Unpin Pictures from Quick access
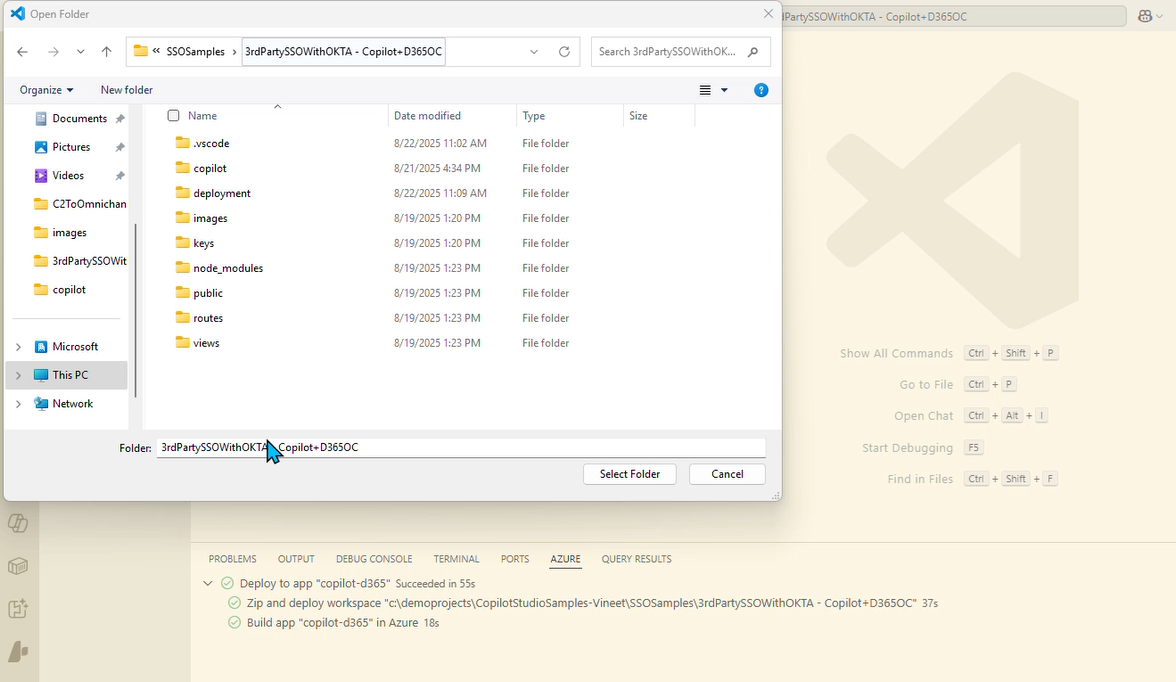1176x682 pixels. [x=119, y=146]
